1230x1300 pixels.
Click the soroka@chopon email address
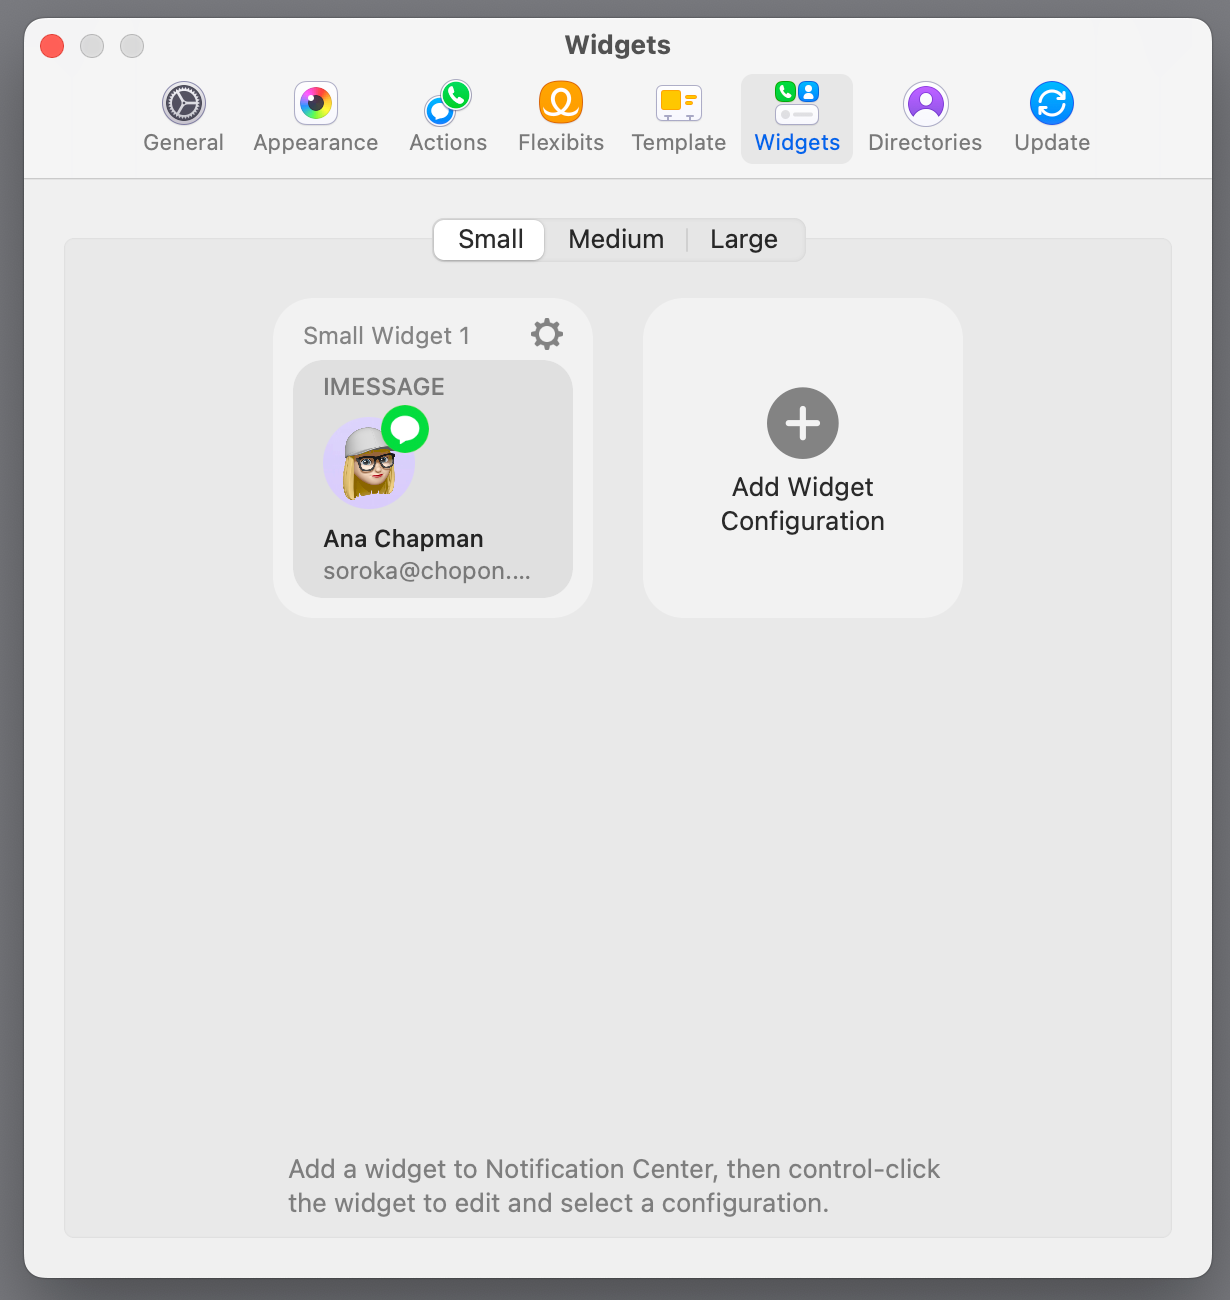pyautogui.click(x=427, y=571)
